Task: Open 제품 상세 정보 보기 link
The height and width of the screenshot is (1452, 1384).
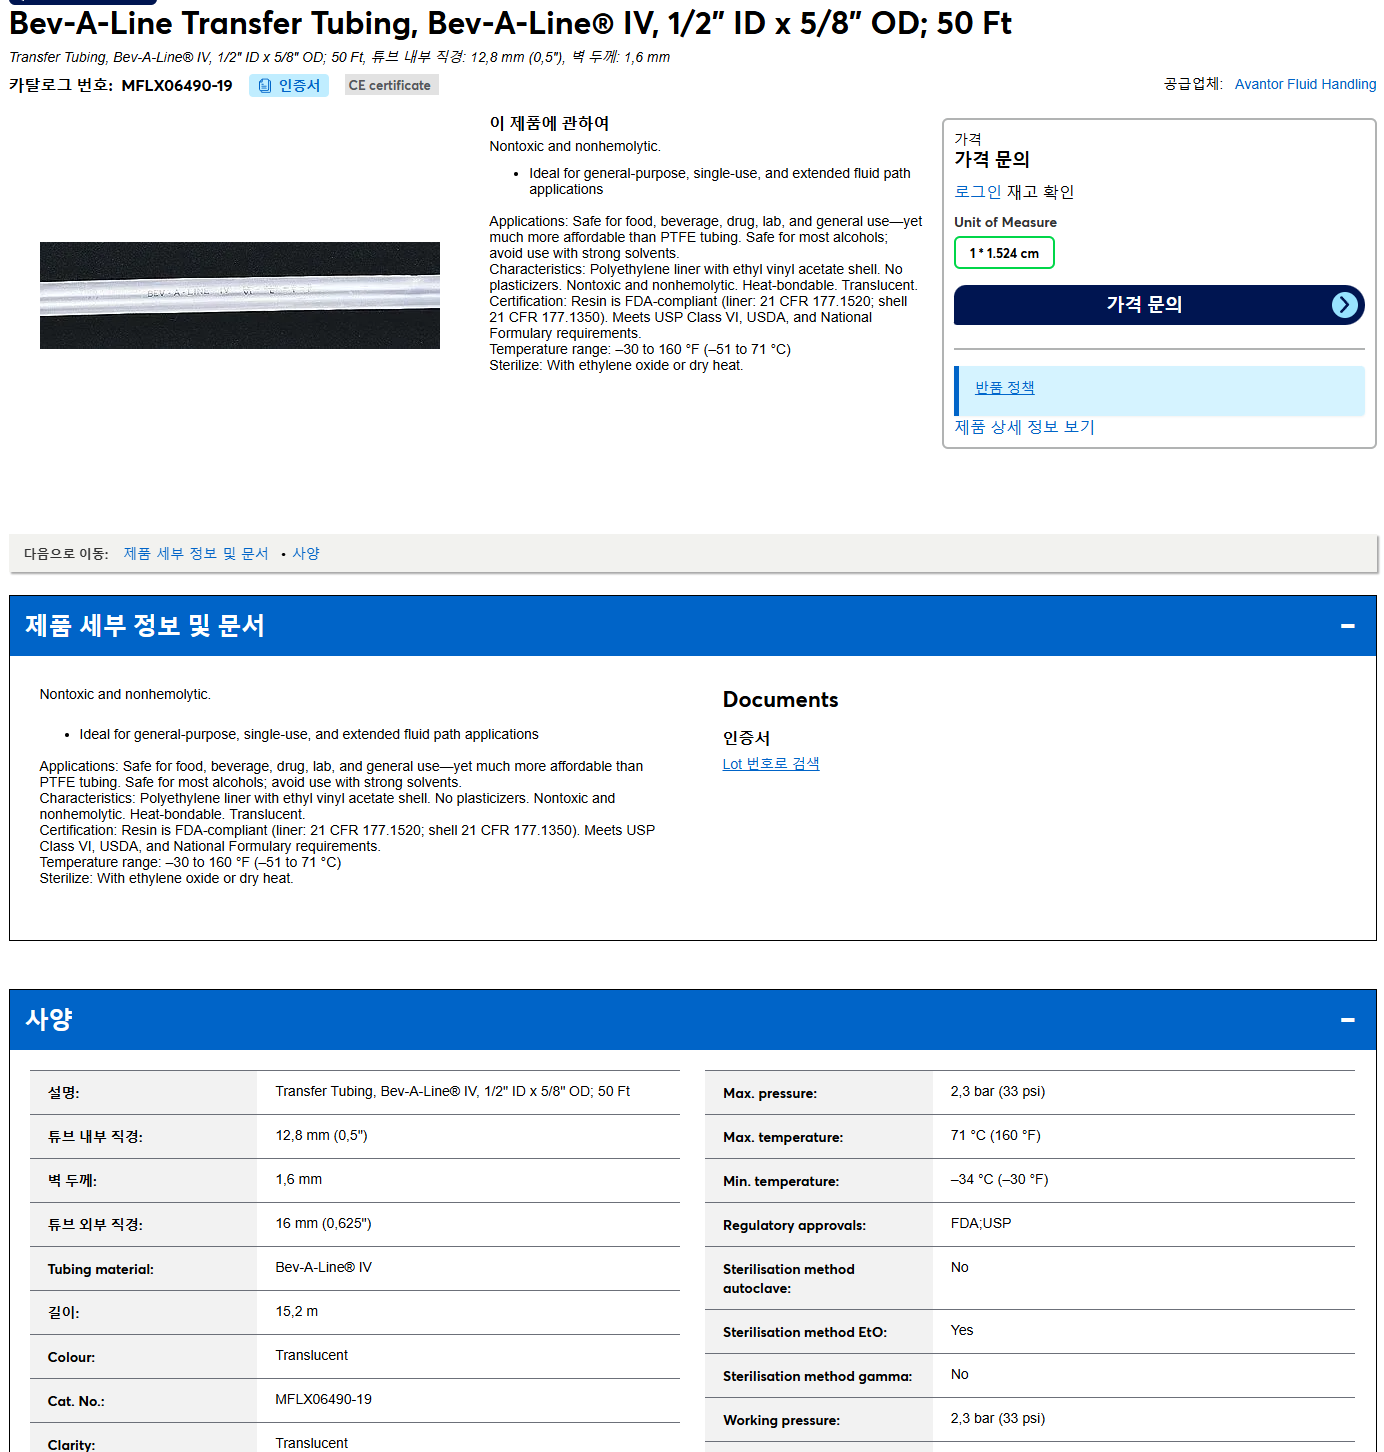Action: 1024,427
